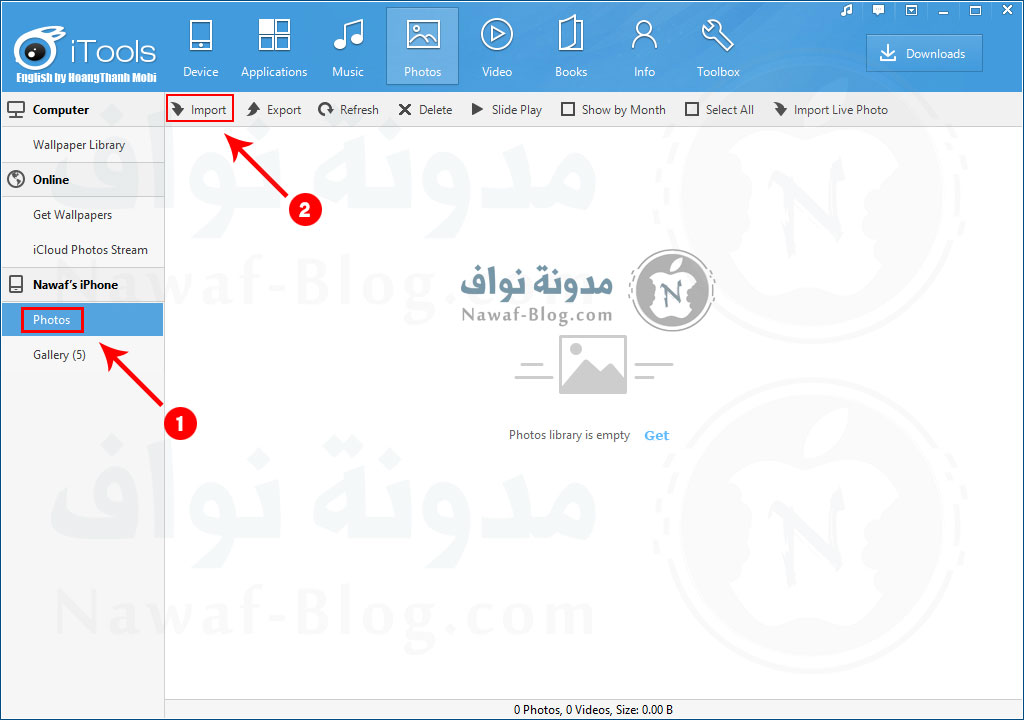This screenshot has width=1024, height=720.
Task: Select Nawaf's iPhone device heading
Action: click(x=82, y=285)
